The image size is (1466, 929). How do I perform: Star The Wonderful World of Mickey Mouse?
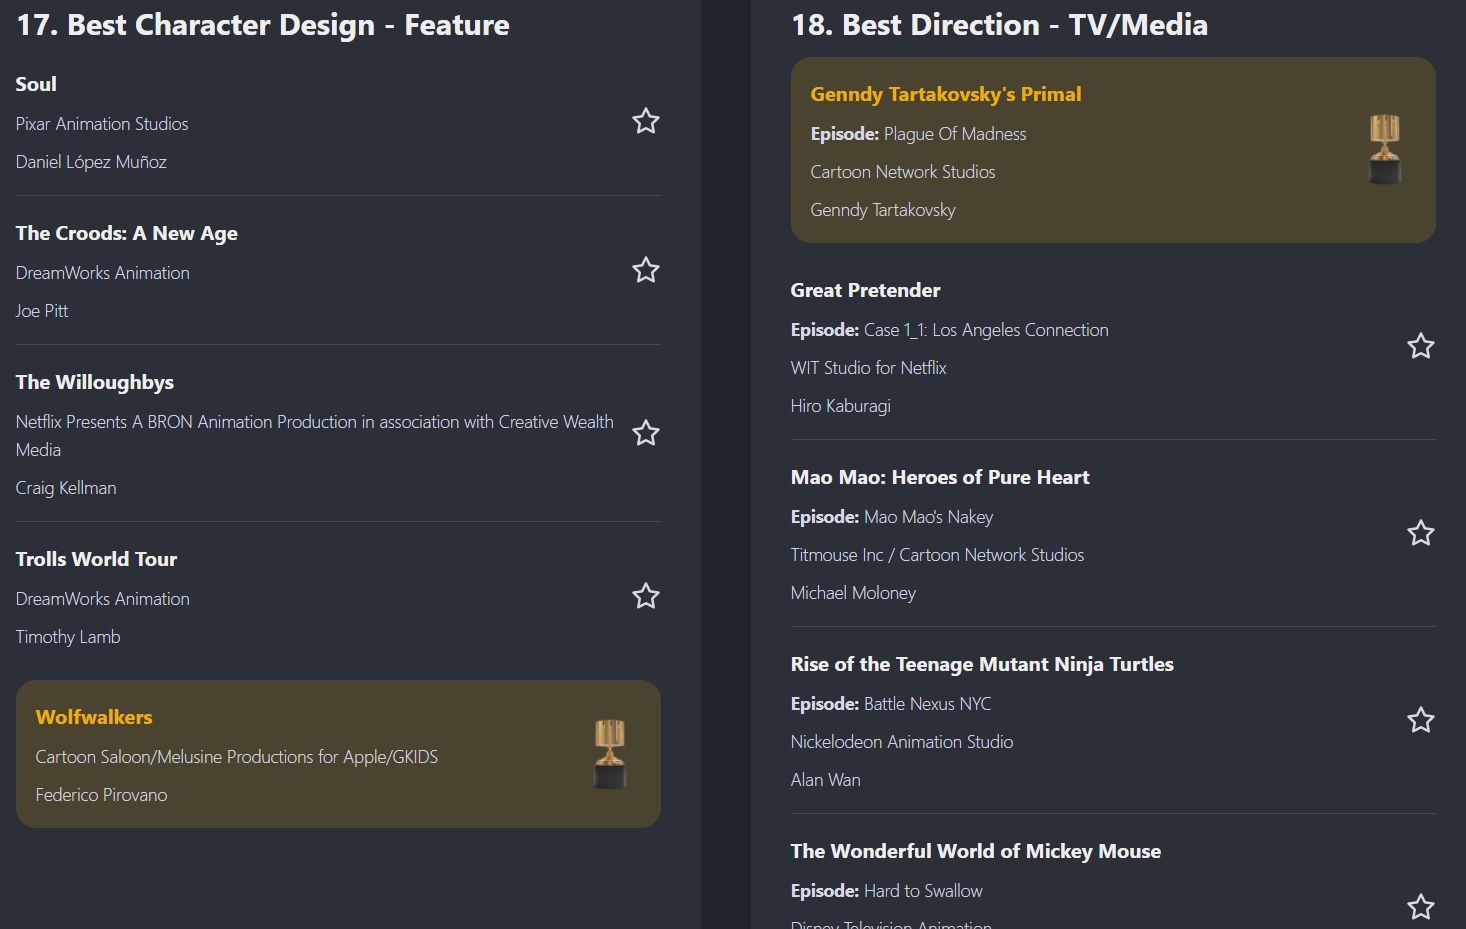click(x=1420, y=907)
